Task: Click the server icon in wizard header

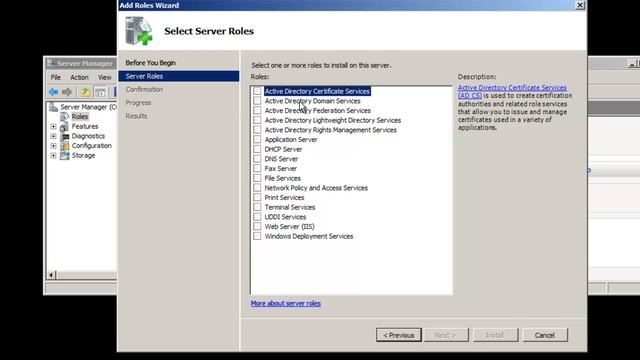Action: click(x=138, y=31)
